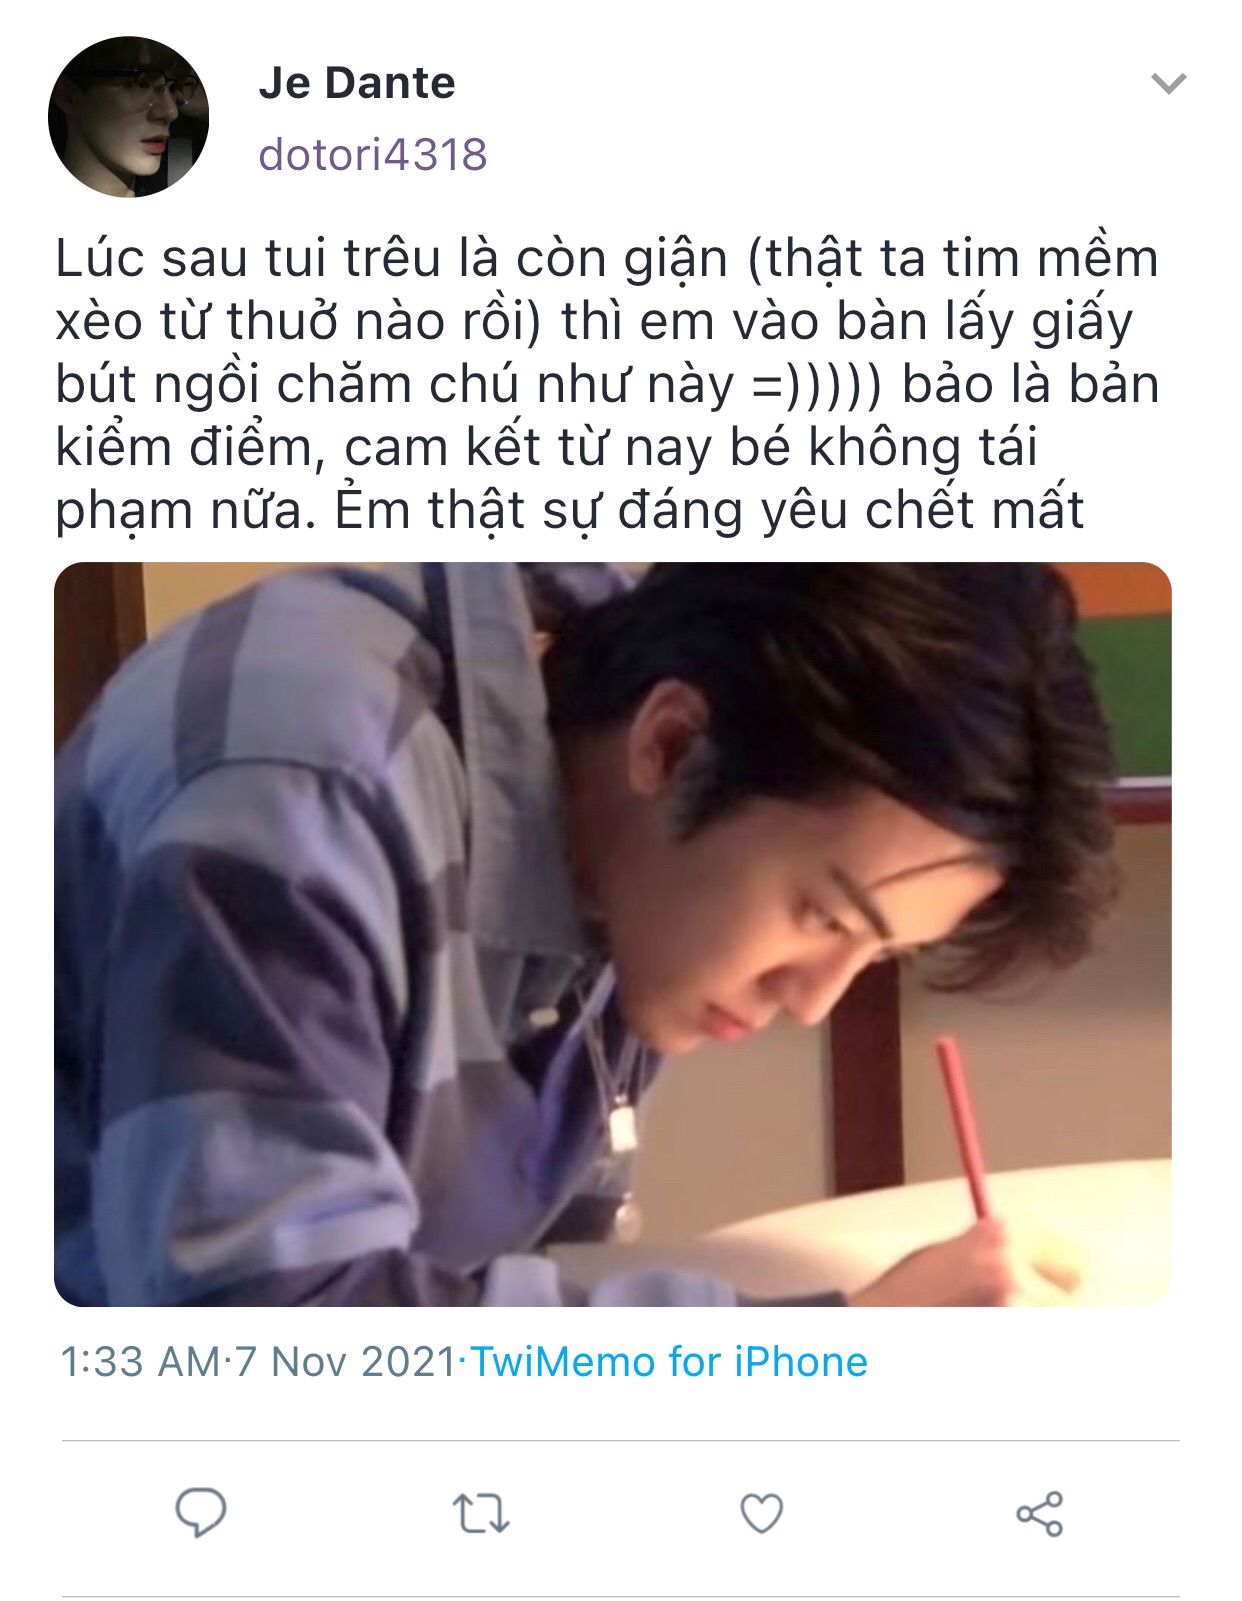The width and height of the screenshot is (1242, 1601).
Task: Open Je Dante's round profile avatar
Action: click(x=128, y=116)
